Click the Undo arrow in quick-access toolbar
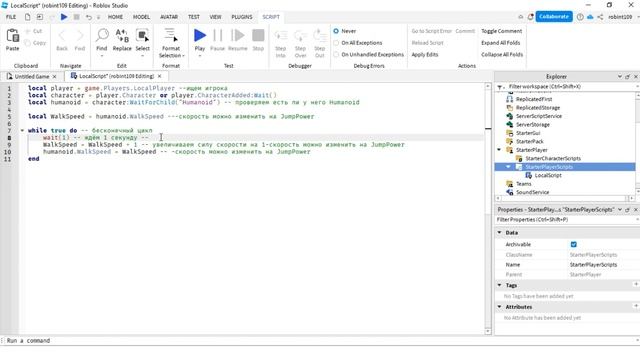 tap(89, 17)
